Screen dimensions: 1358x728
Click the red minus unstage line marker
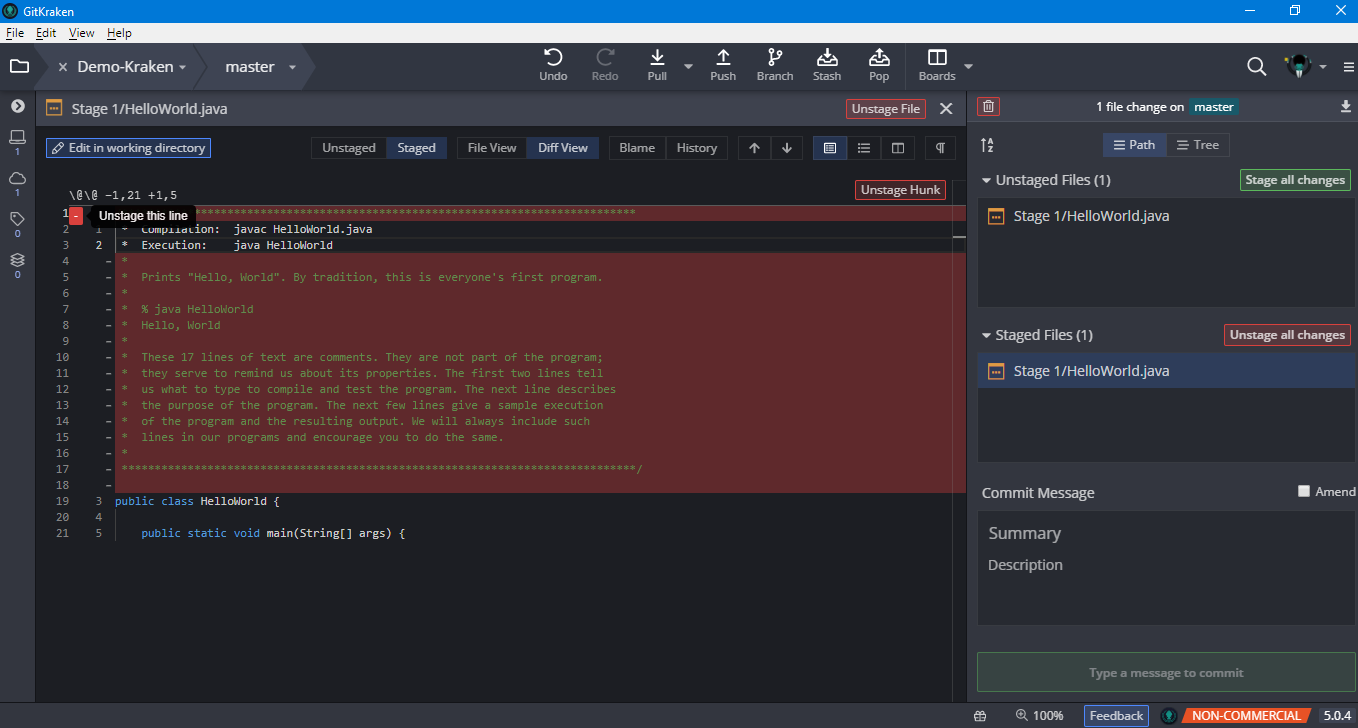[x=76, y=215]
